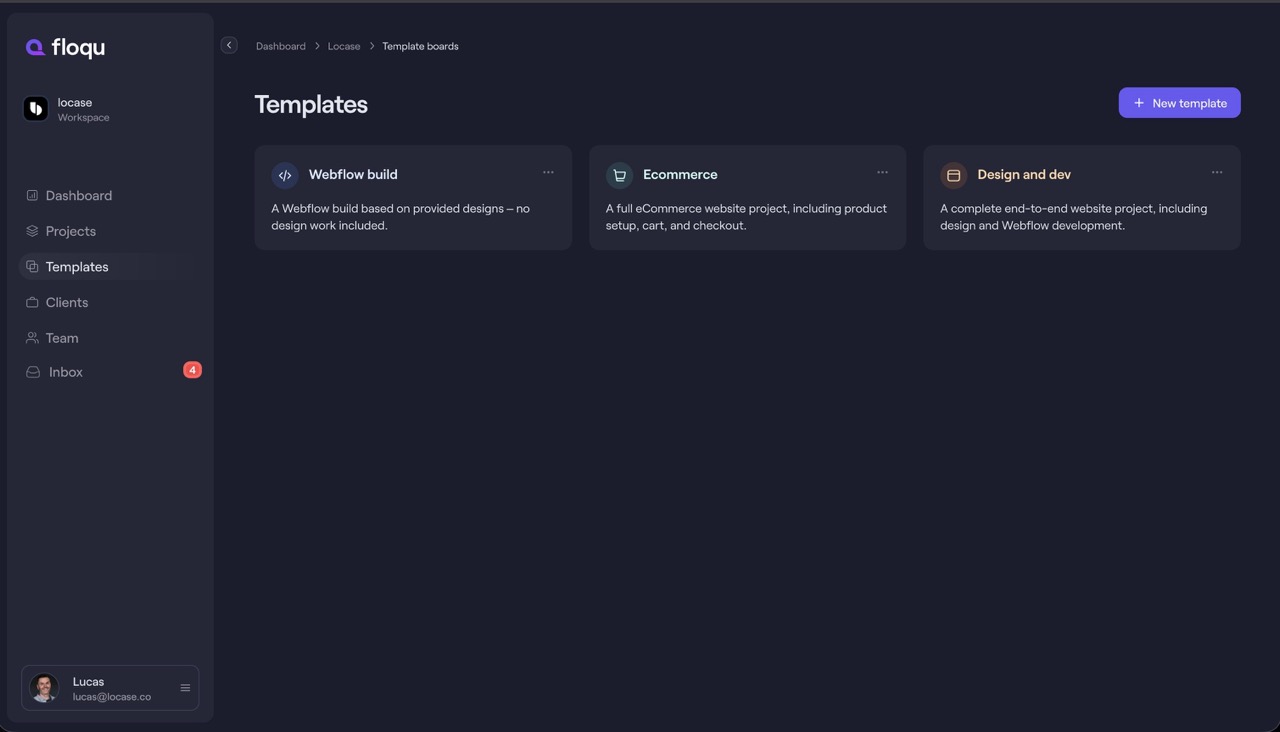Click the Webflow build code icon
This screenshot has height=732, width=1280.
tap(285, 175)
